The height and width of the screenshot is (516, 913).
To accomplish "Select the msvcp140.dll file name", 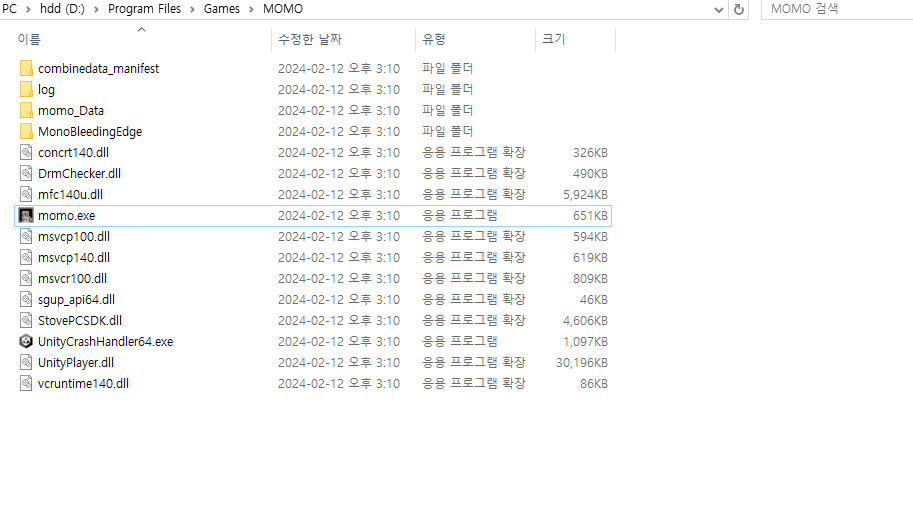I will [74, 257].
